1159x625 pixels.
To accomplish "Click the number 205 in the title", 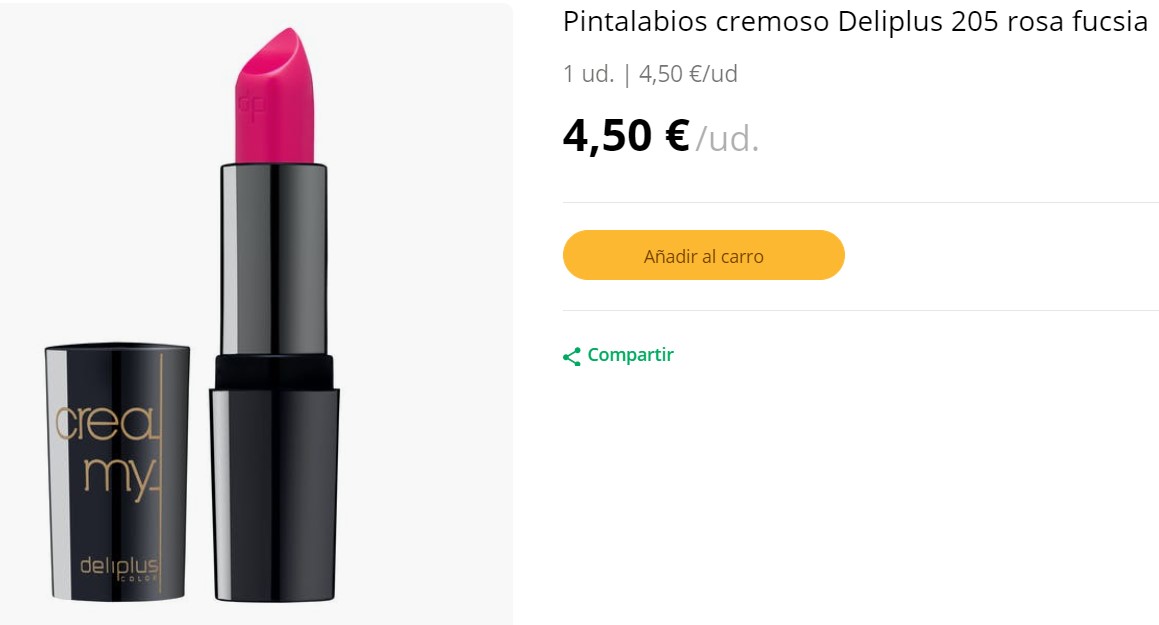I will 975,22.
